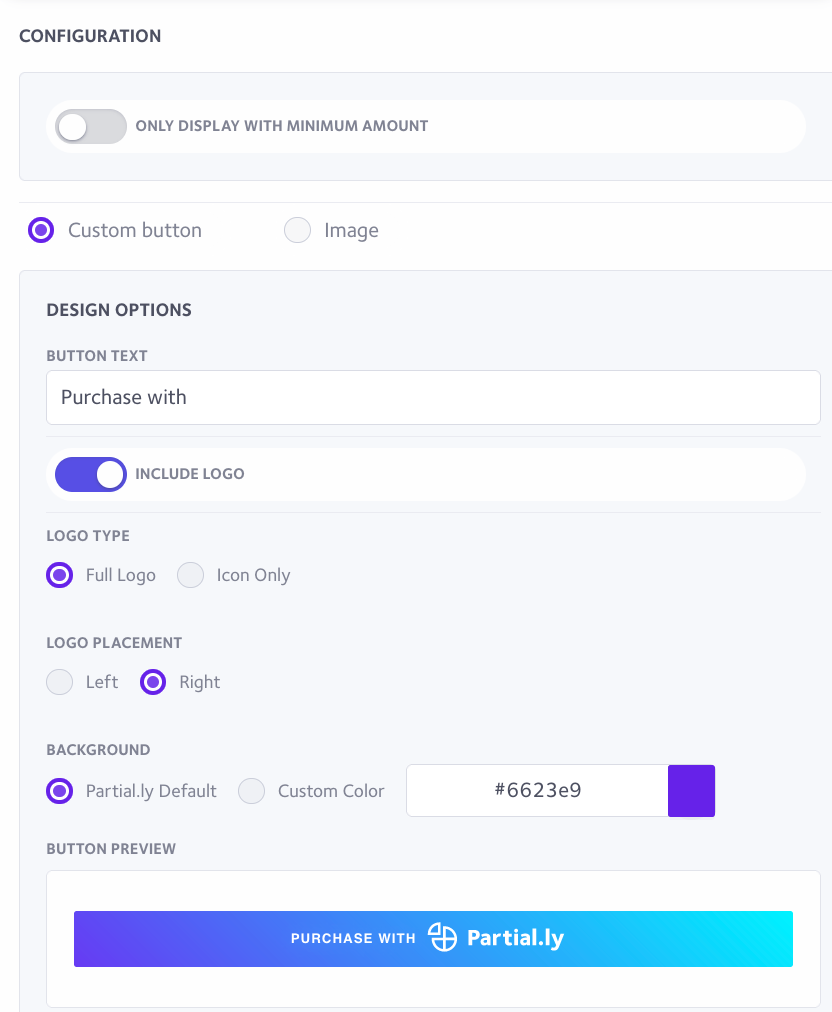Image resolution: width=832 pixels, height=1012 pixels.
Task: Disable the ONLY DISPLAY WITH MINIMUM AMOUNT switch
Action: [x=90, y=126]
